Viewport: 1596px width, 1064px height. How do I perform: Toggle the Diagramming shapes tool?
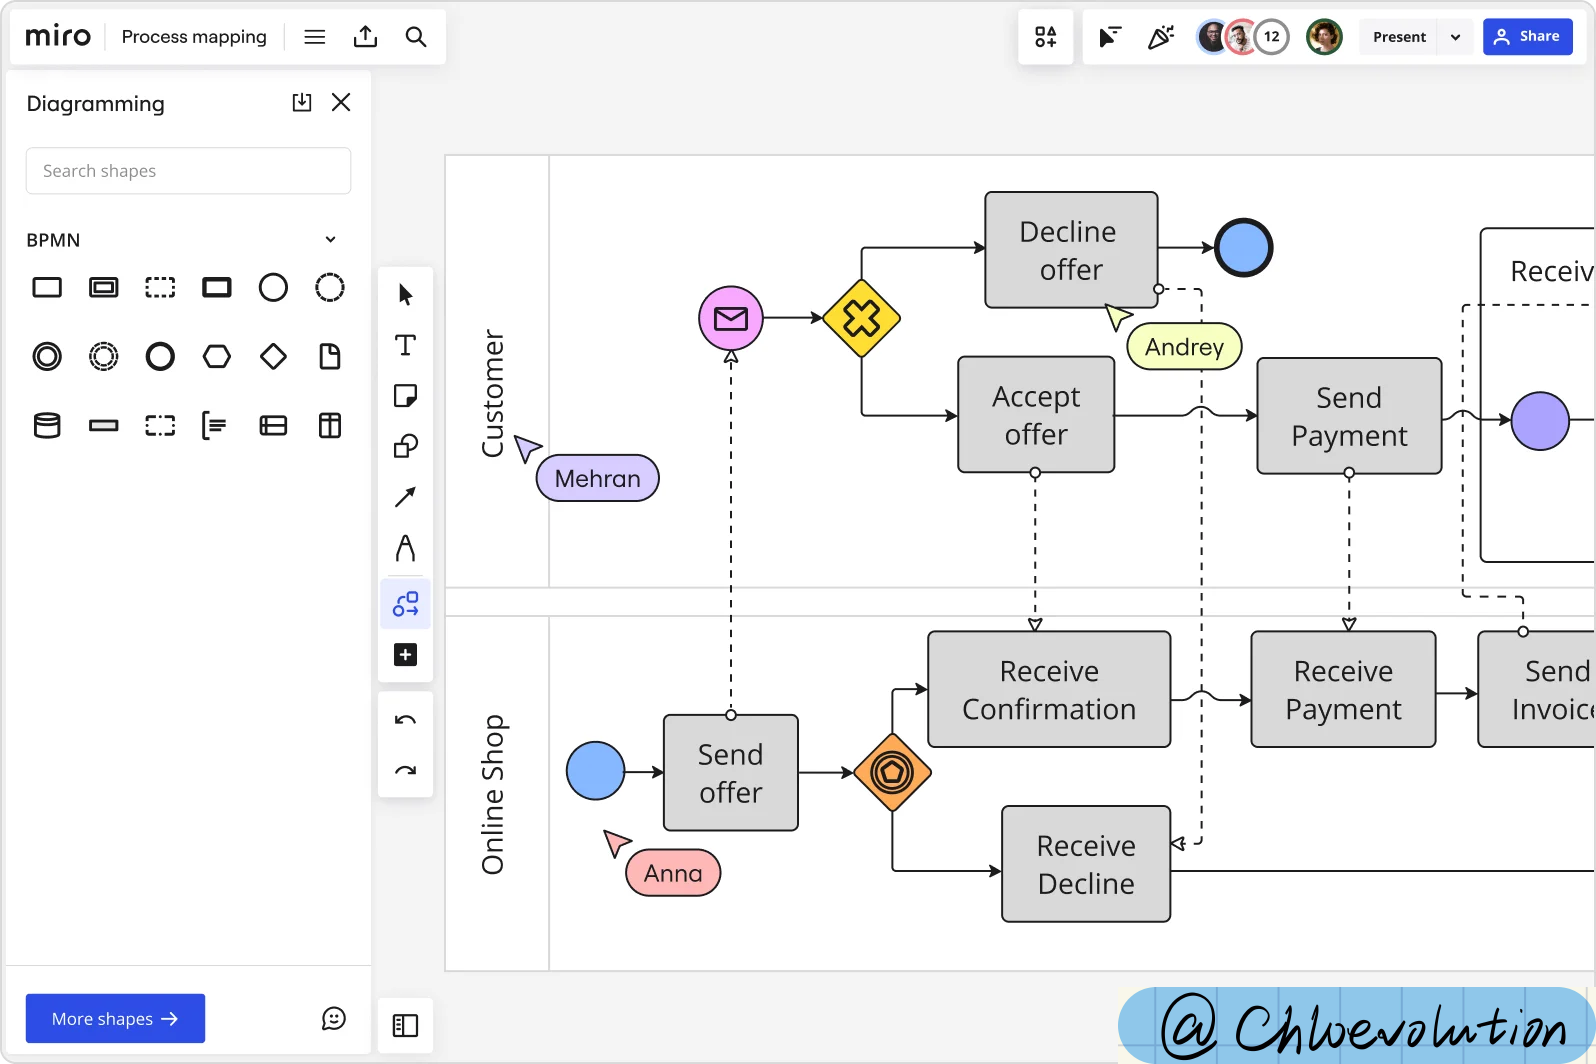[405, 604]
